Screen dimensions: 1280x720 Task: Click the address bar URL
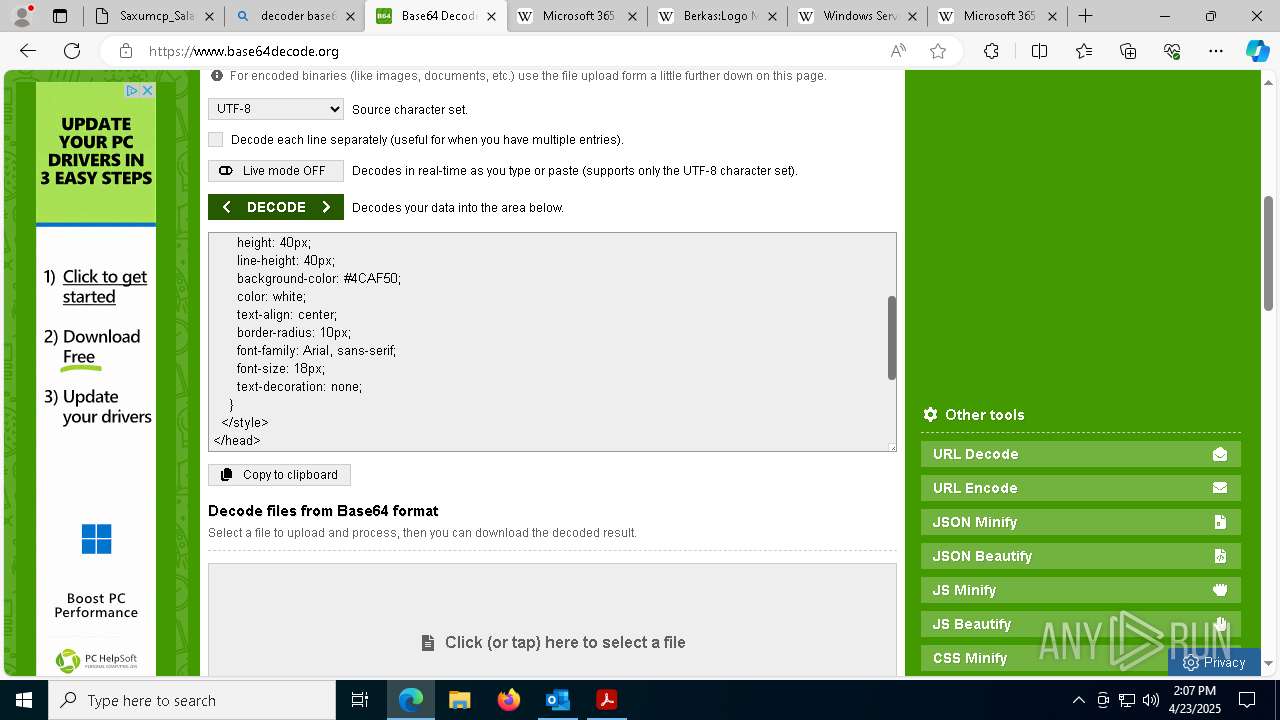pos(244,51)
